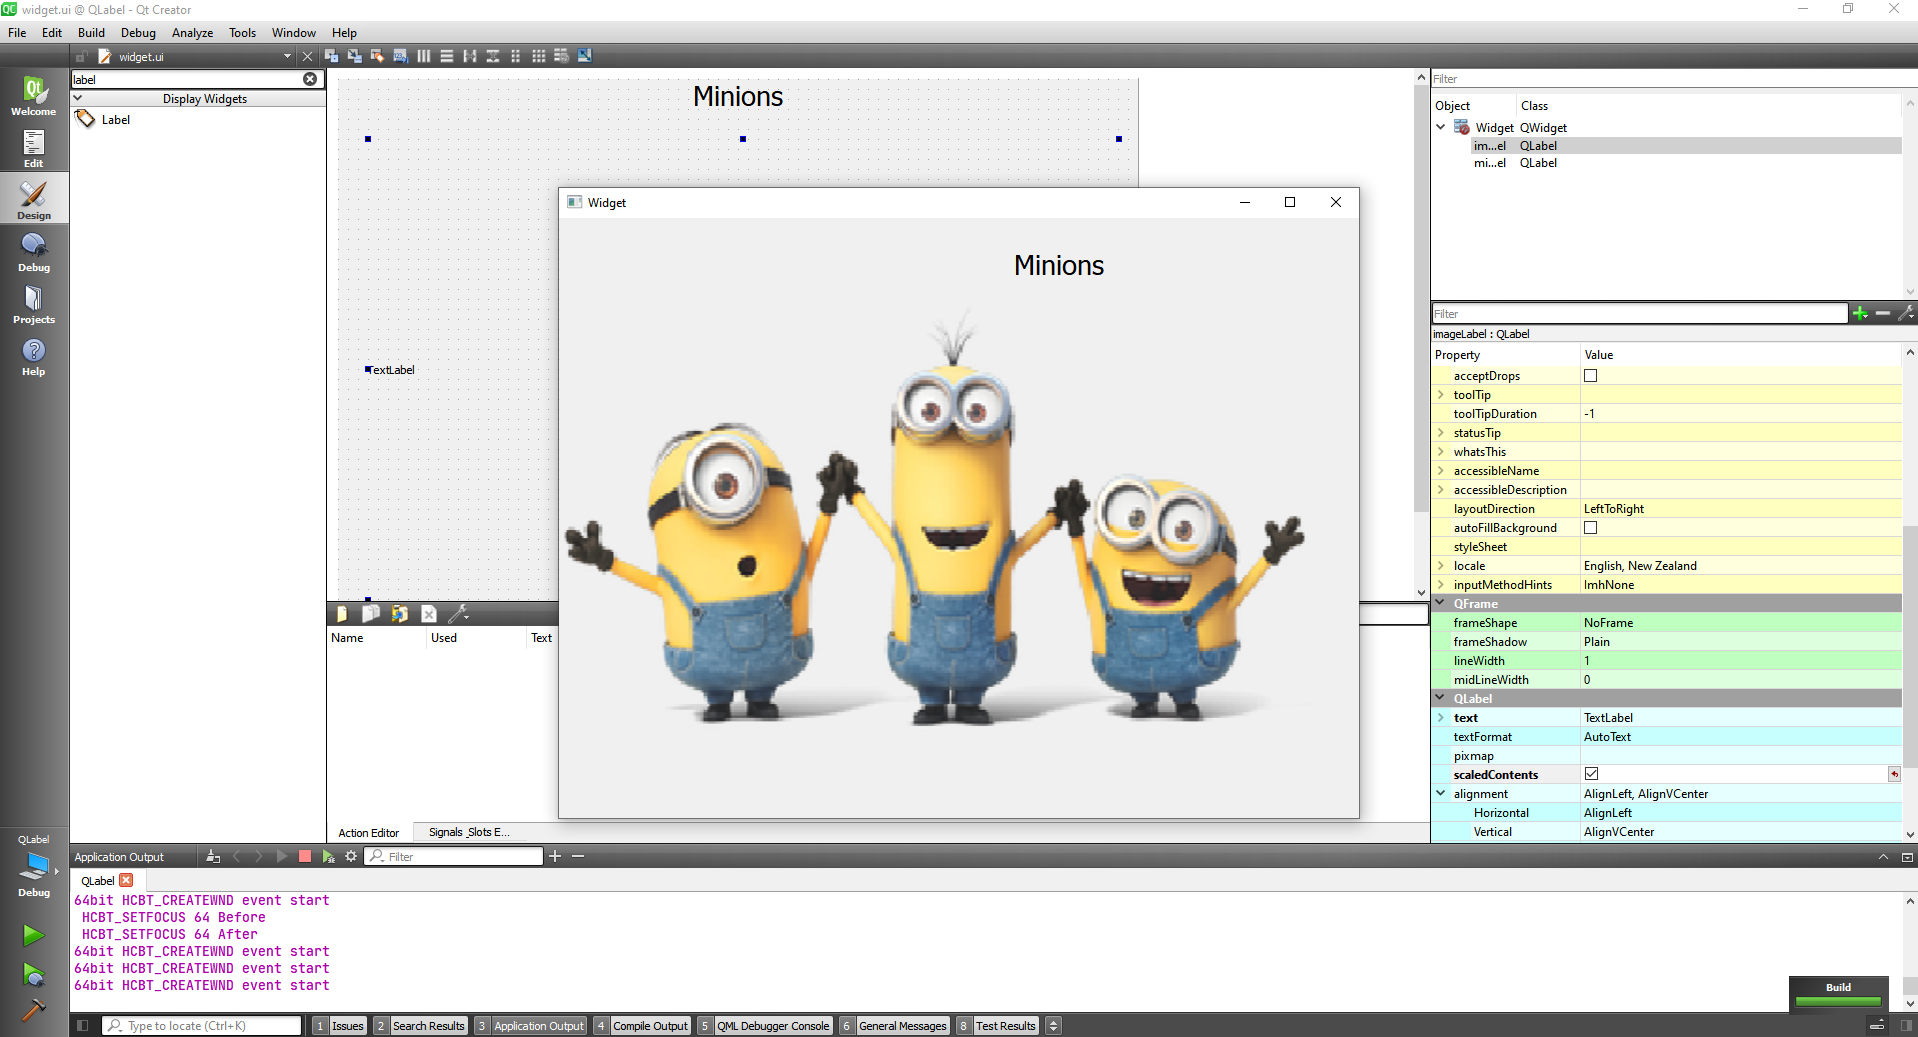Add a dynamic property with green plus
Viewport: 1918px width, 1037px height.
tap(1860, 313)
